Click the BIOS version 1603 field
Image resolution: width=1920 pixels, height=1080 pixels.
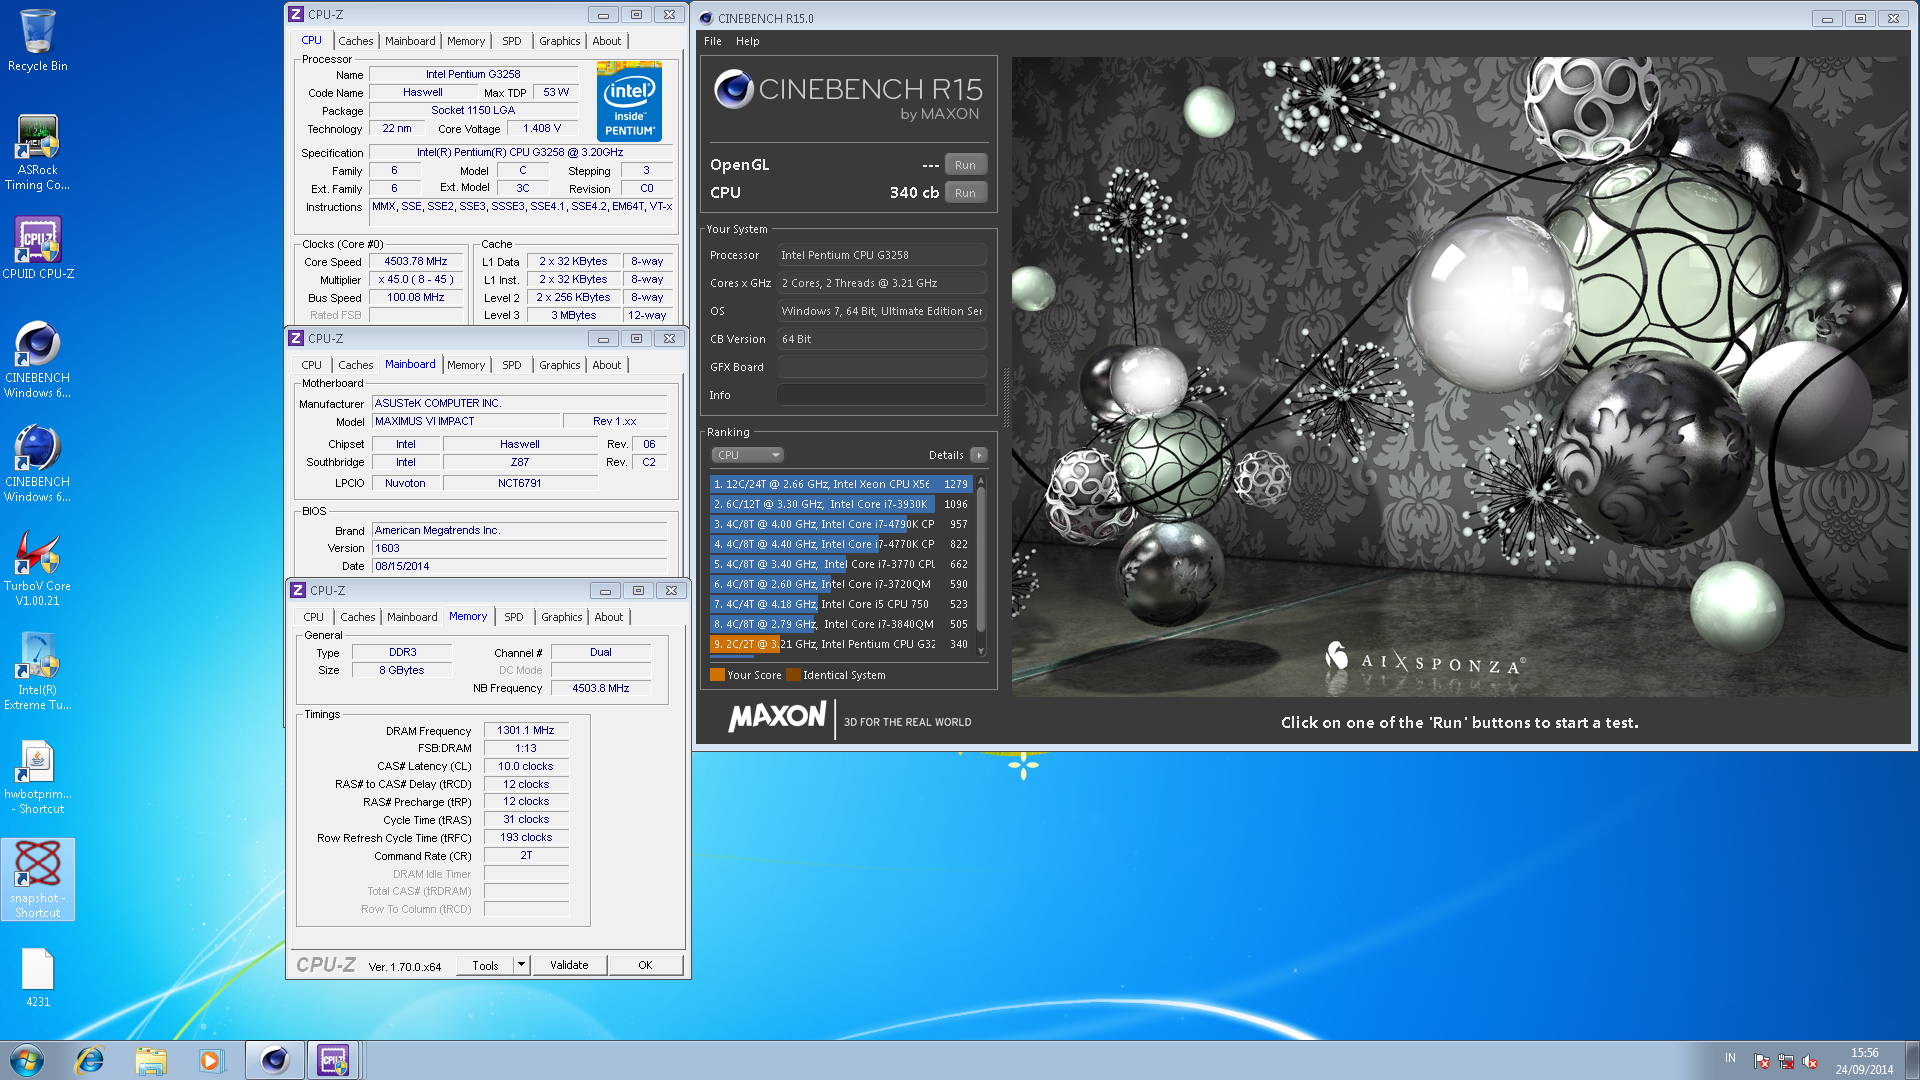pyautogui.click(x=519, y=548)
